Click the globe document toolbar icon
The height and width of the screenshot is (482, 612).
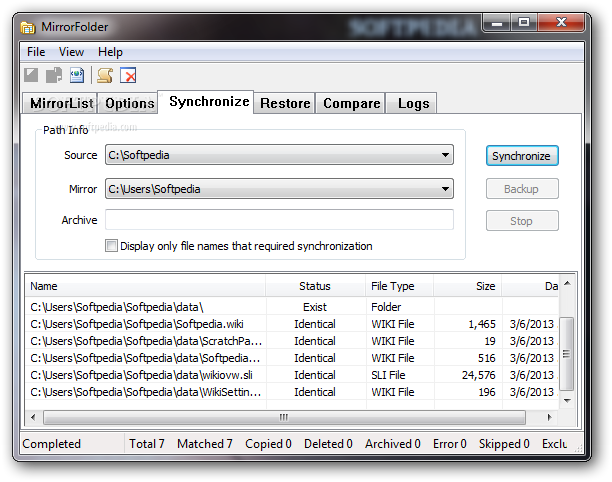click(77, 75)
